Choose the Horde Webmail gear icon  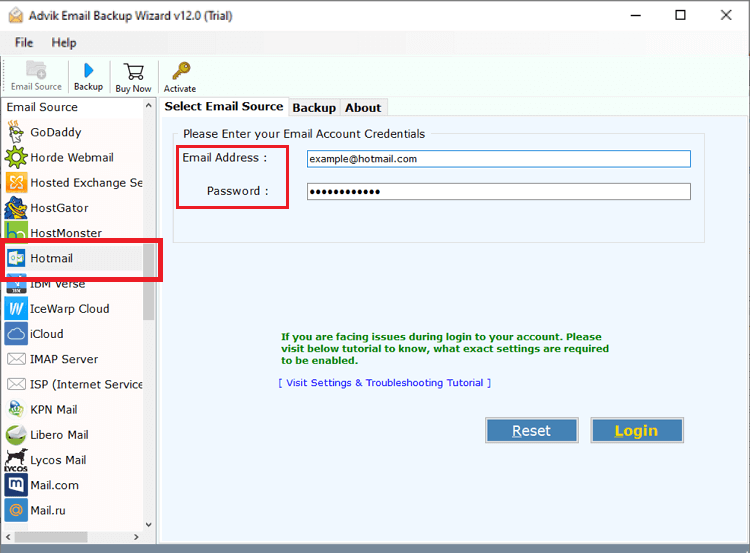pyautogui.click(x=16, y=157)
